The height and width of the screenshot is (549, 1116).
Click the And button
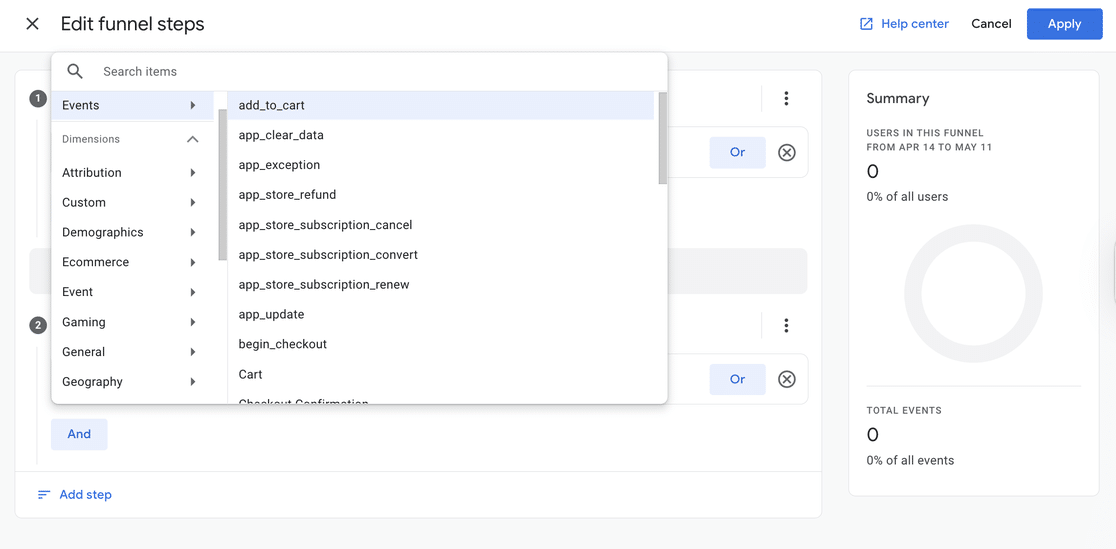79,434
